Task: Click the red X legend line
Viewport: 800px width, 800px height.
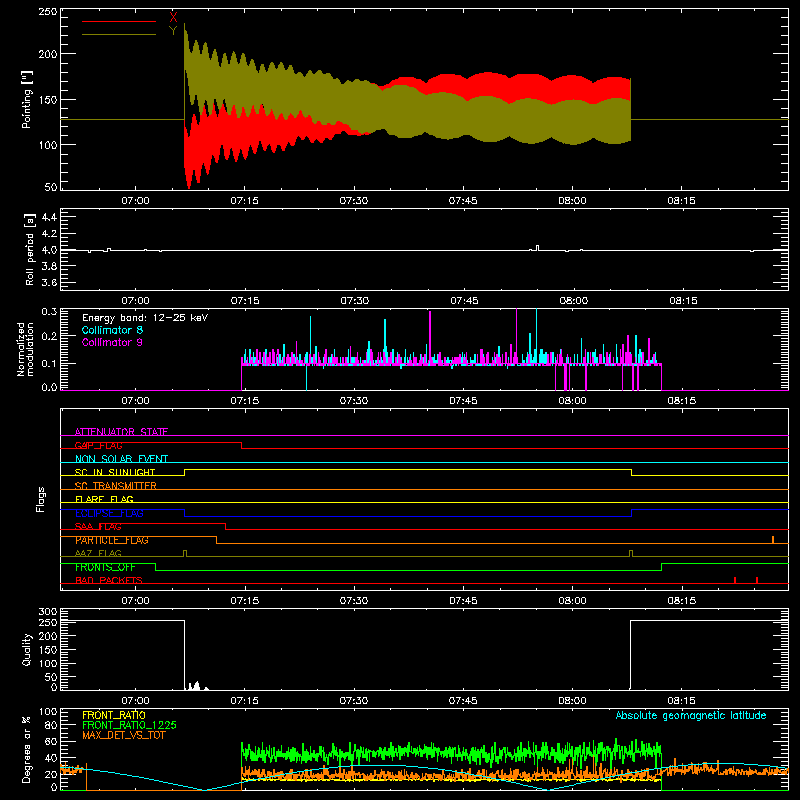Action: click(118, 21)
